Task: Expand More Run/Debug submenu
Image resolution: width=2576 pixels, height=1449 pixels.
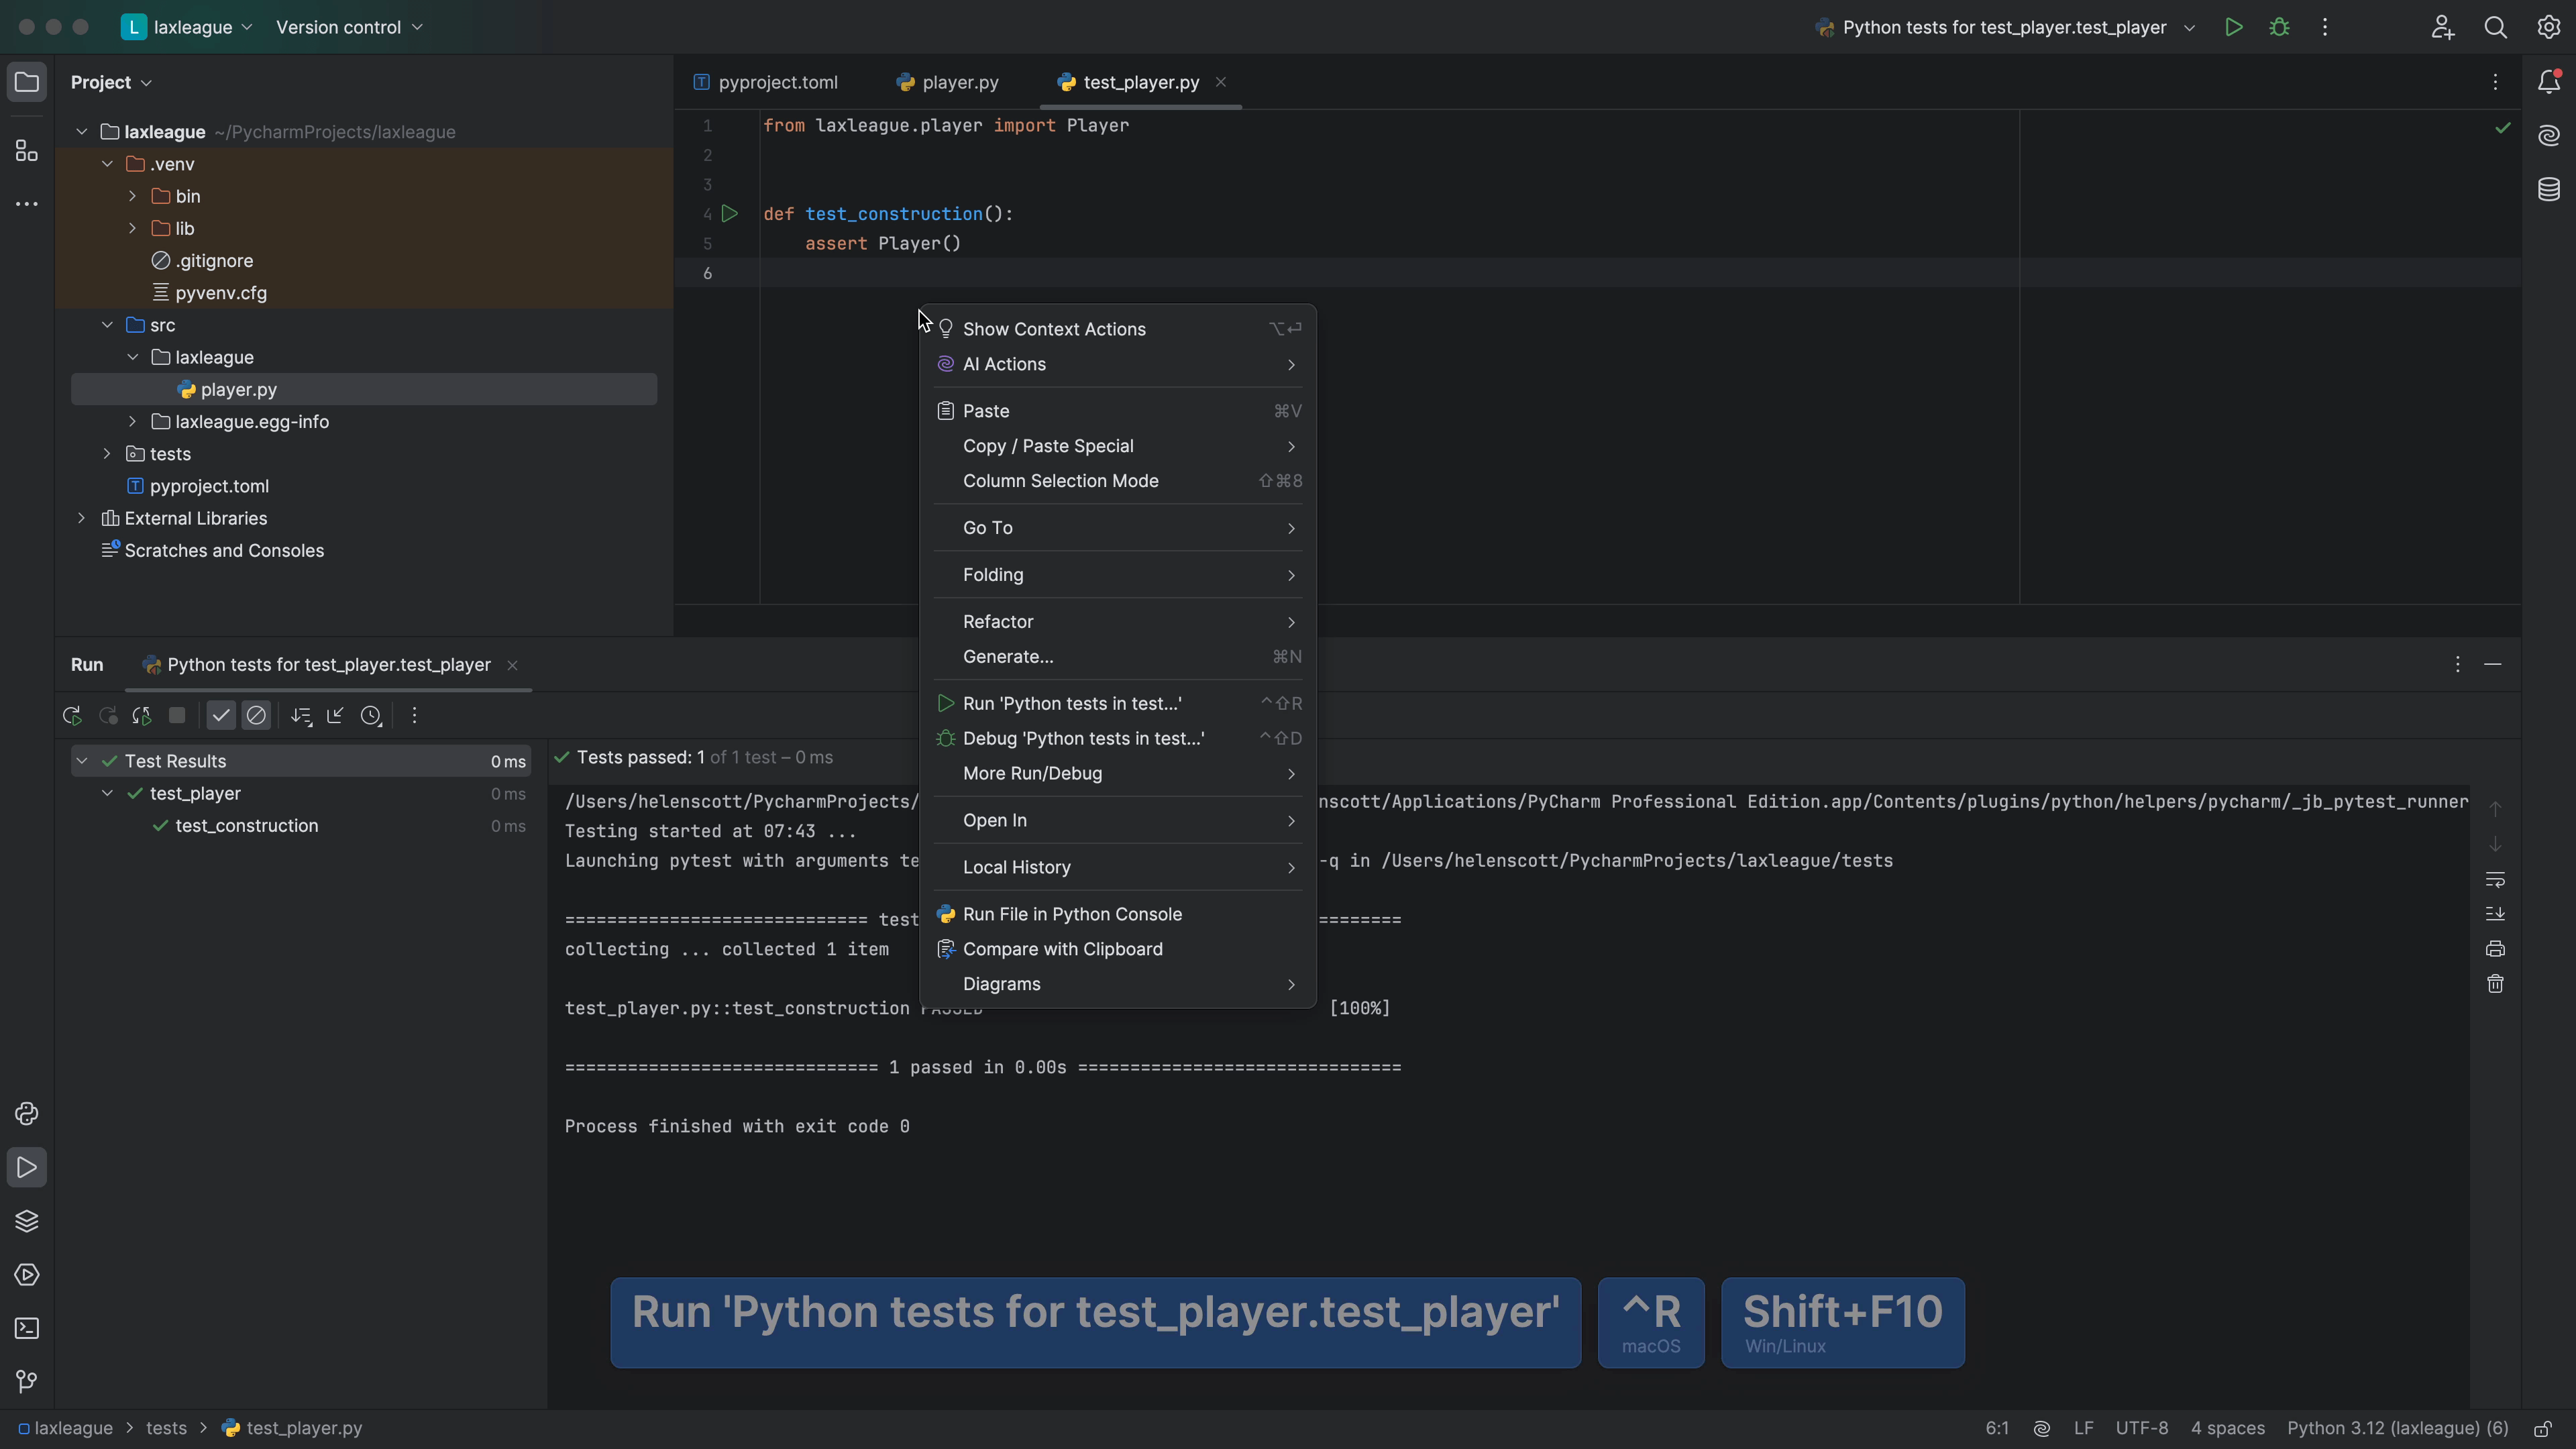Action: (x=1291, y=773)
